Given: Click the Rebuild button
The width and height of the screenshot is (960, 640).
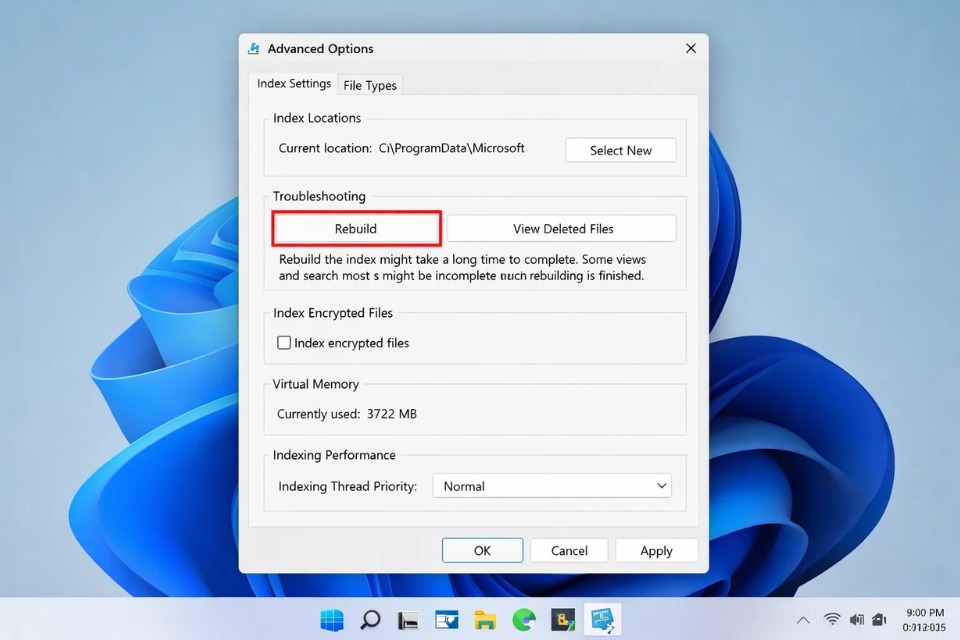Looking at the screenshot, I should pyautogui.click(x=355, y=228).
